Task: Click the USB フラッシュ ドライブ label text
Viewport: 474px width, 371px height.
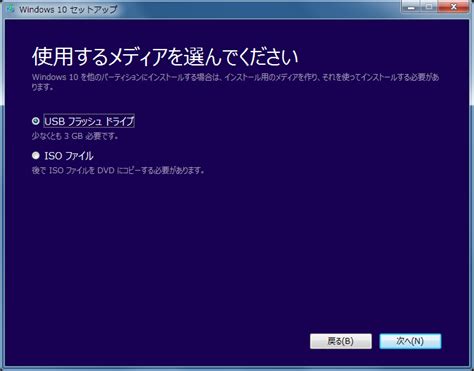Action: tap(89, 121)
